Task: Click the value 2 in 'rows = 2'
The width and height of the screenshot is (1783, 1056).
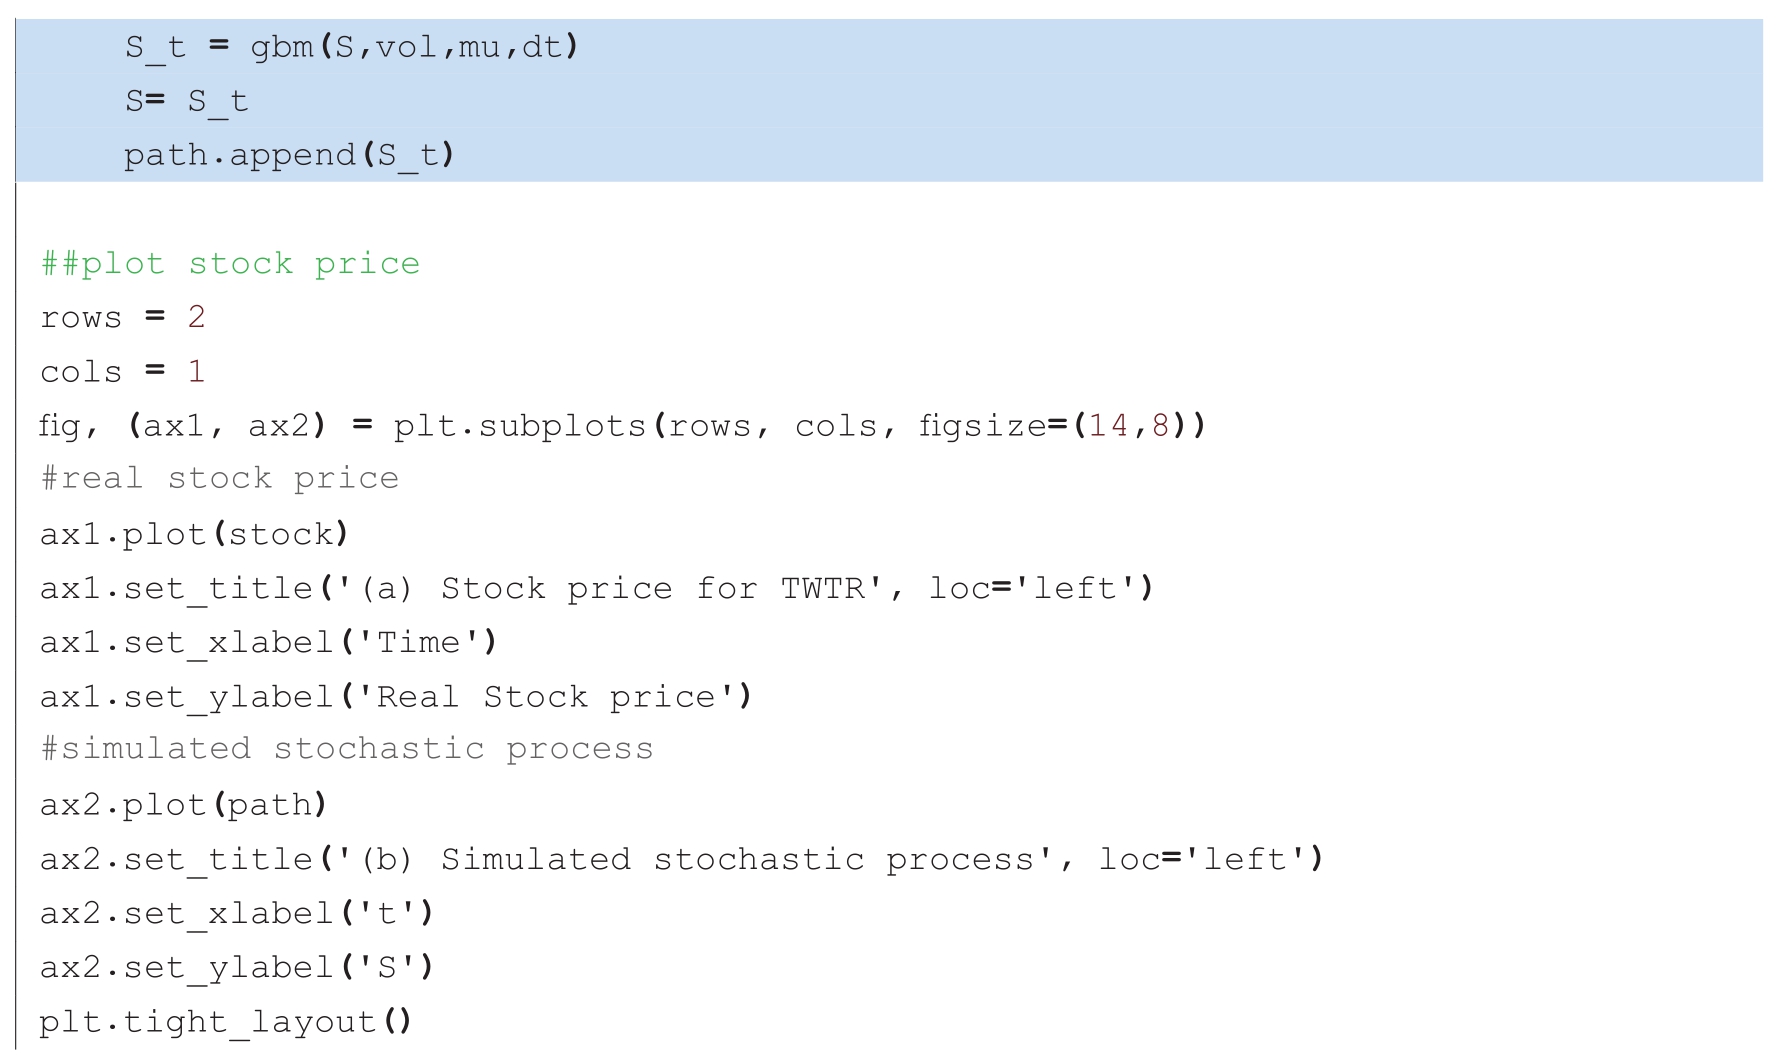Action: click(x=196, y=318)
